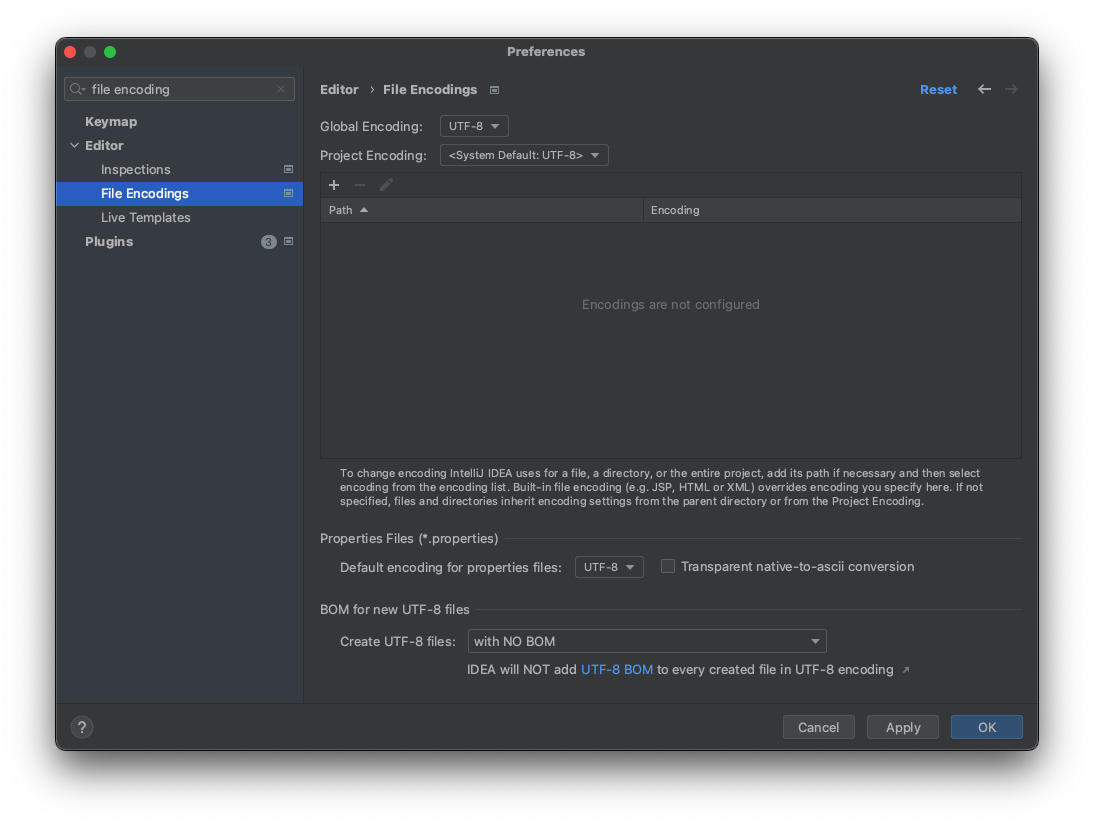Click the Editor breadcrumb
The width and height of the screenshot is (1094, 824).
tap(339, 89)
